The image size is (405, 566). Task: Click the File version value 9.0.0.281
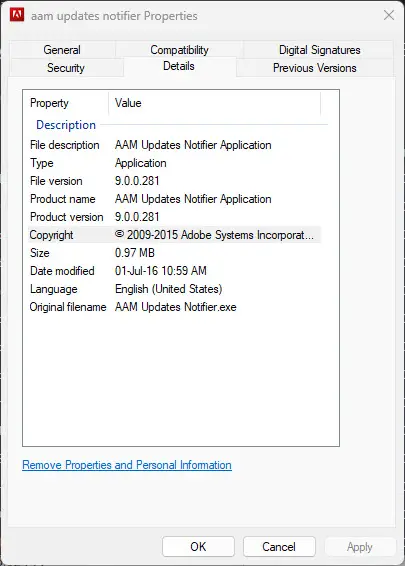[x=137, y=181]
